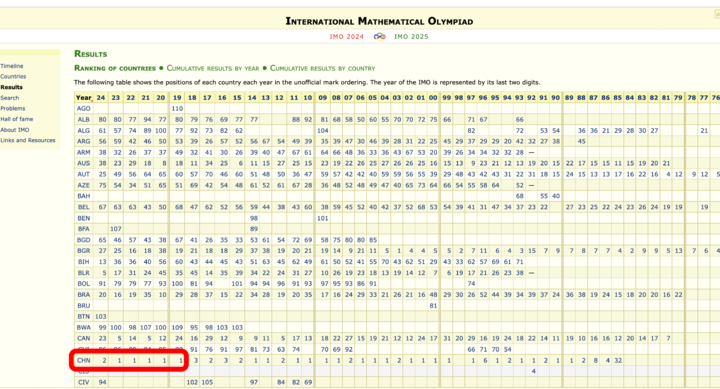Switch to Cumulative results by year
The width and height of the screenshot is (720, 389).
click(x=213, y=68)
